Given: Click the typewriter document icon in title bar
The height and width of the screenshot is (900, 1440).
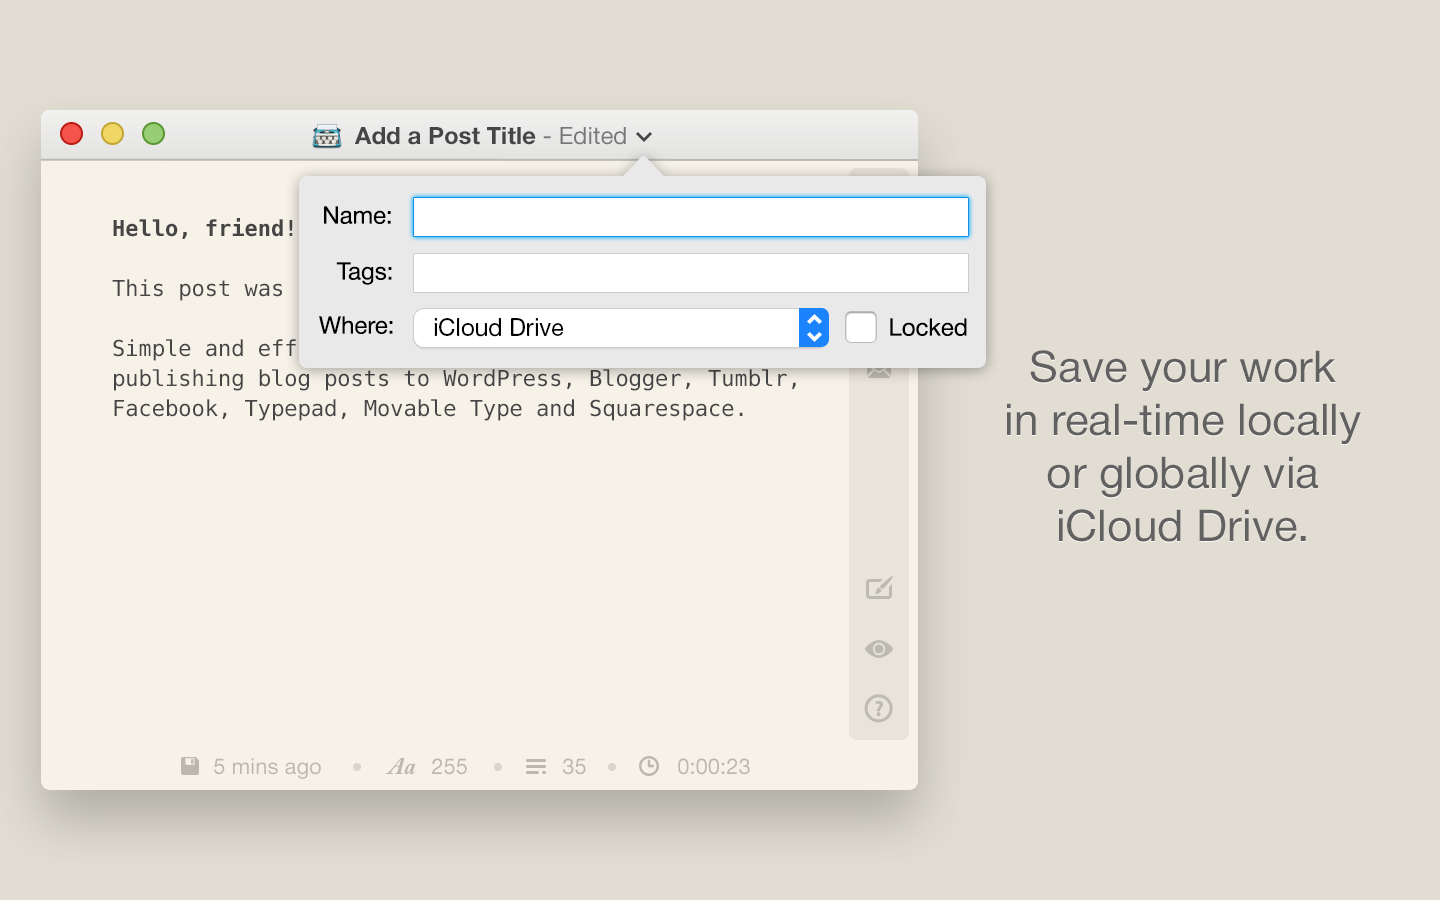Looking at the screenshot, I should pyautogui.click(x=327, y=136).
